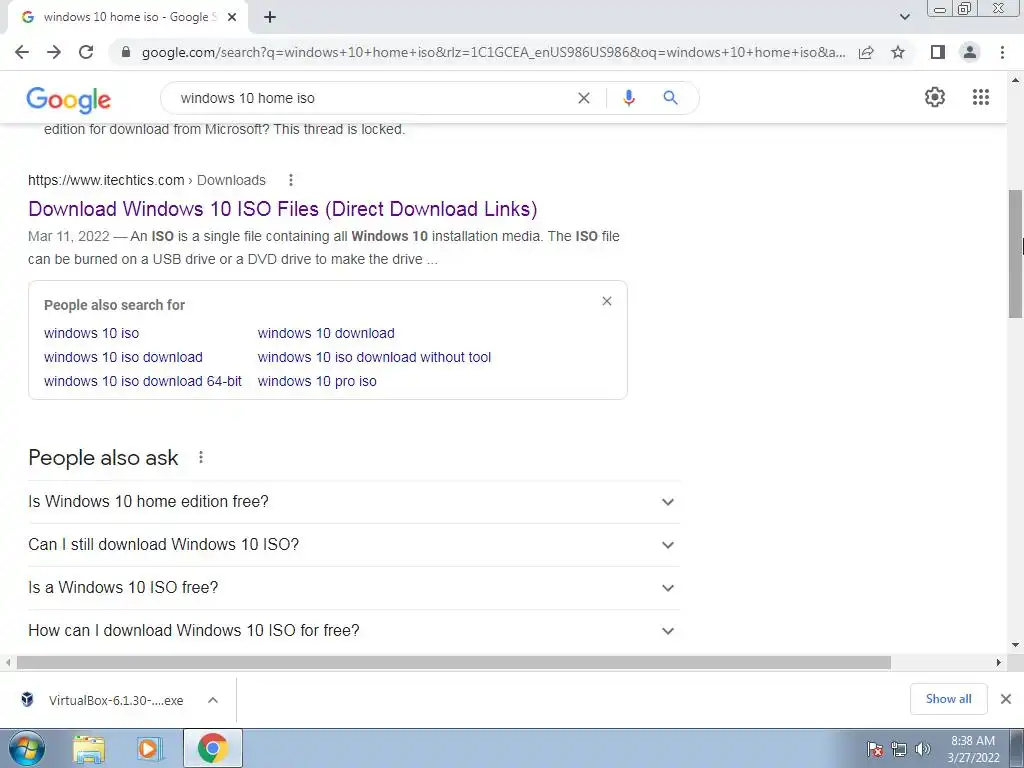Expand 'How can I download Windows 10 ISO for free?'
Viewport: 1024px width, 768px height.
[354, 631]
